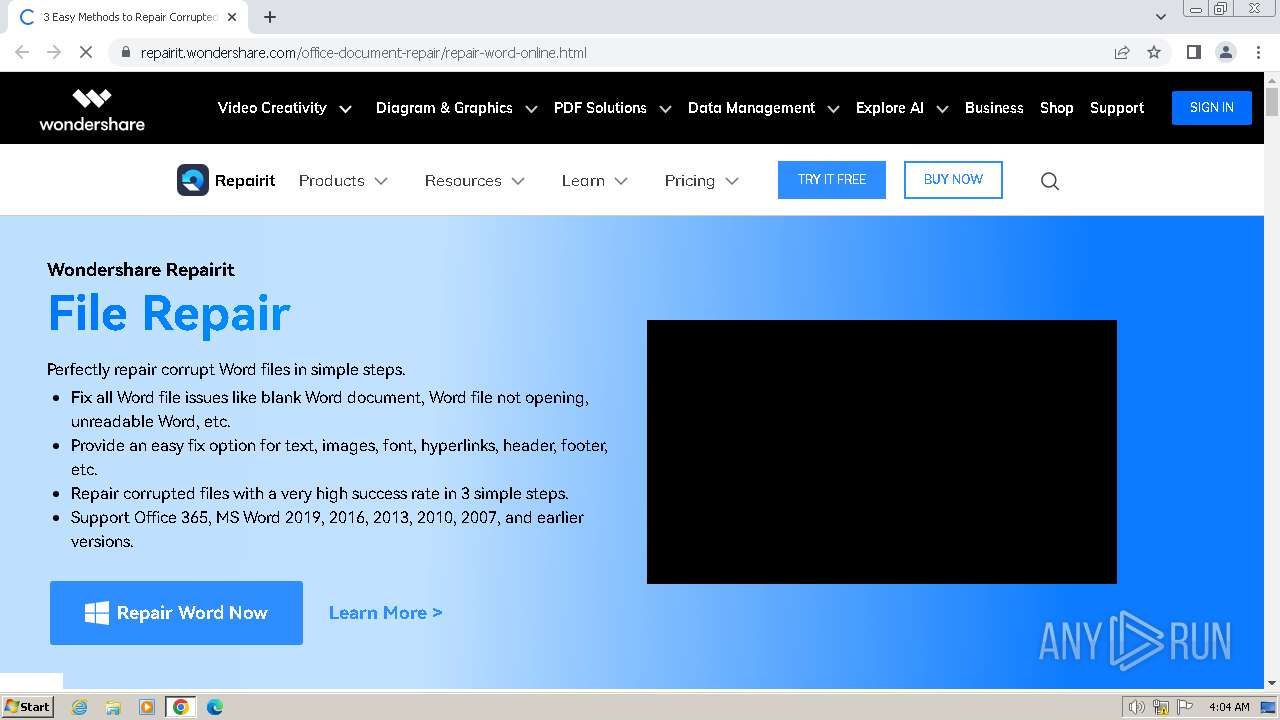Open the Support page

(1117, 108)
